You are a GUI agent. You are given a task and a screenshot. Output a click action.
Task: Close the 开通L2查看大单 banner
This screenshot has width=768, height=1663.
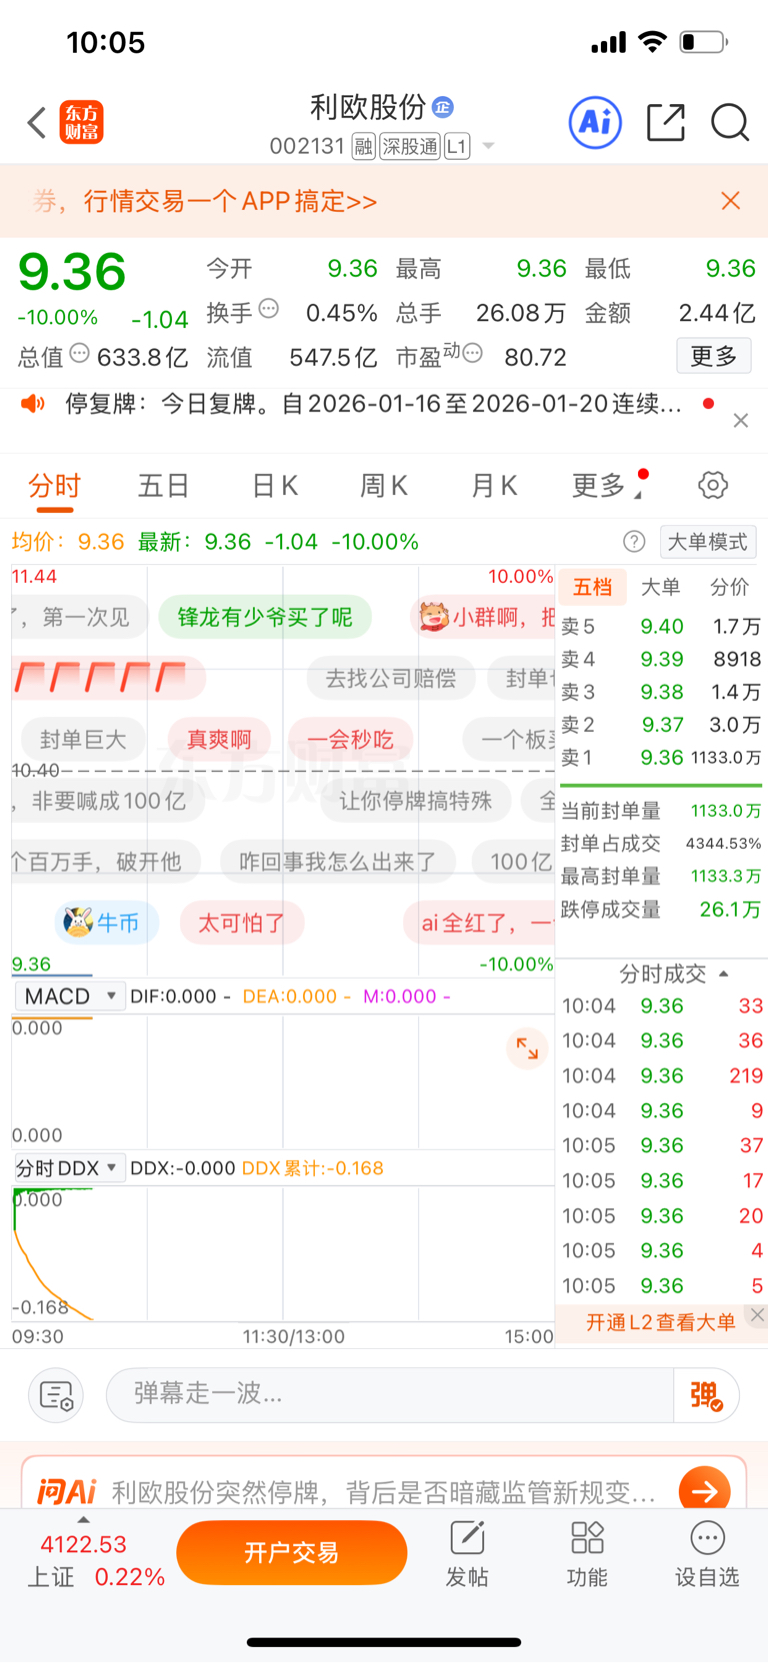click(757, 1315)
